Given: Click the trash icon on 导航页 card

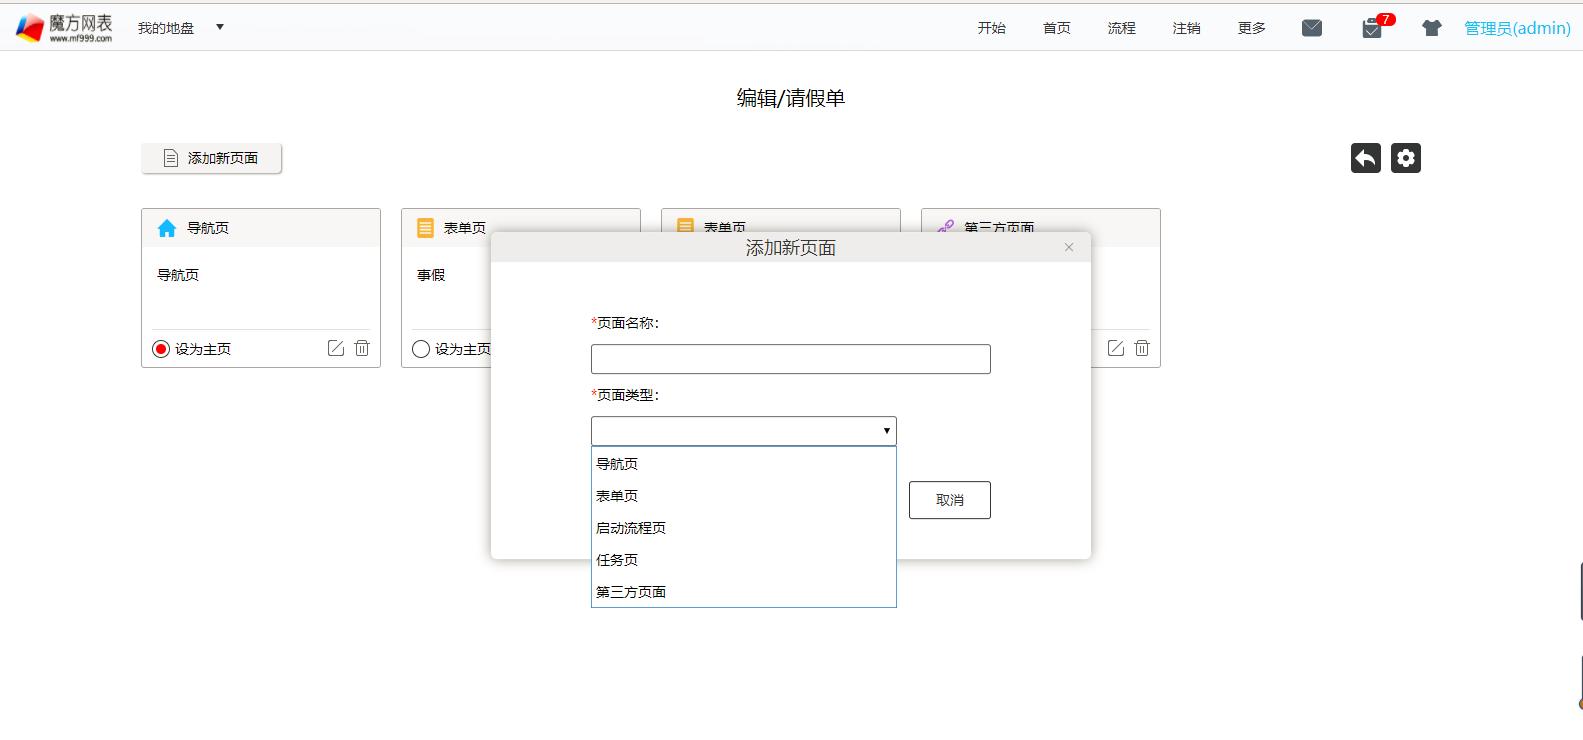Looking at the screenshot, I should [362, 348].
